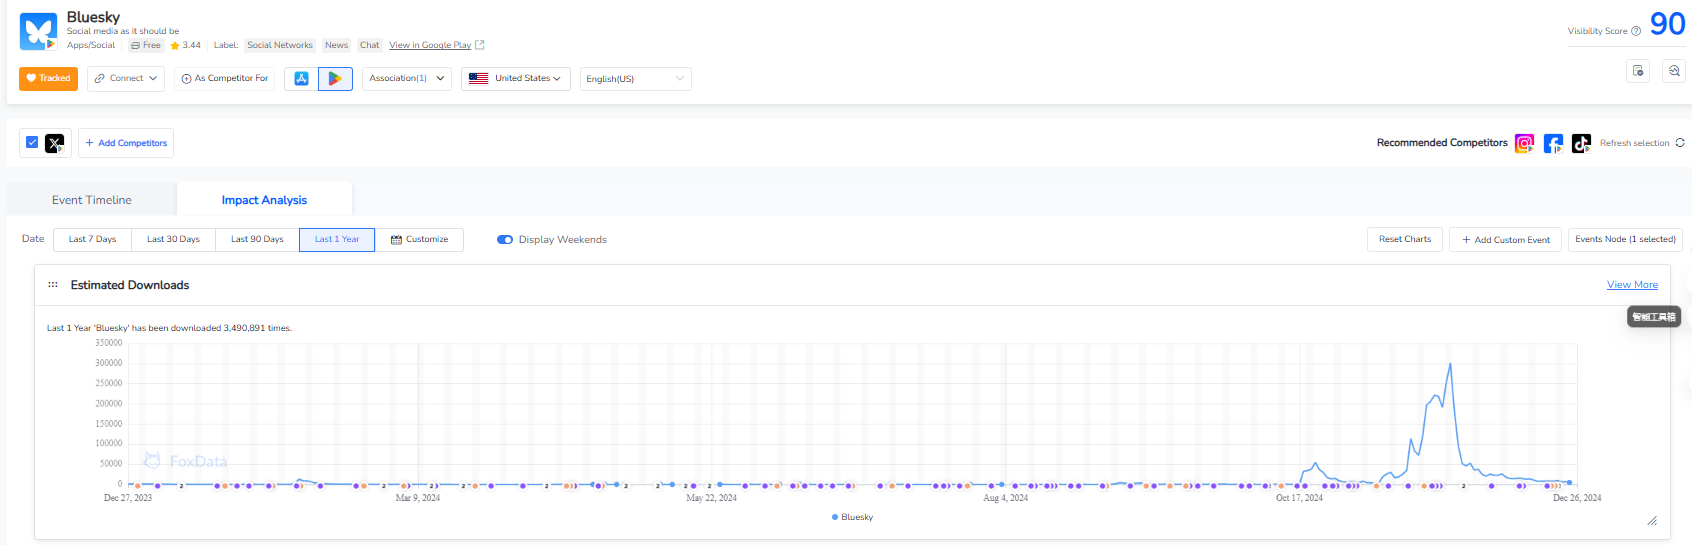The width and height of the screenshot is (1692, 545).
Task: Click the chart panel resize corner icon
Action: 1652,520
